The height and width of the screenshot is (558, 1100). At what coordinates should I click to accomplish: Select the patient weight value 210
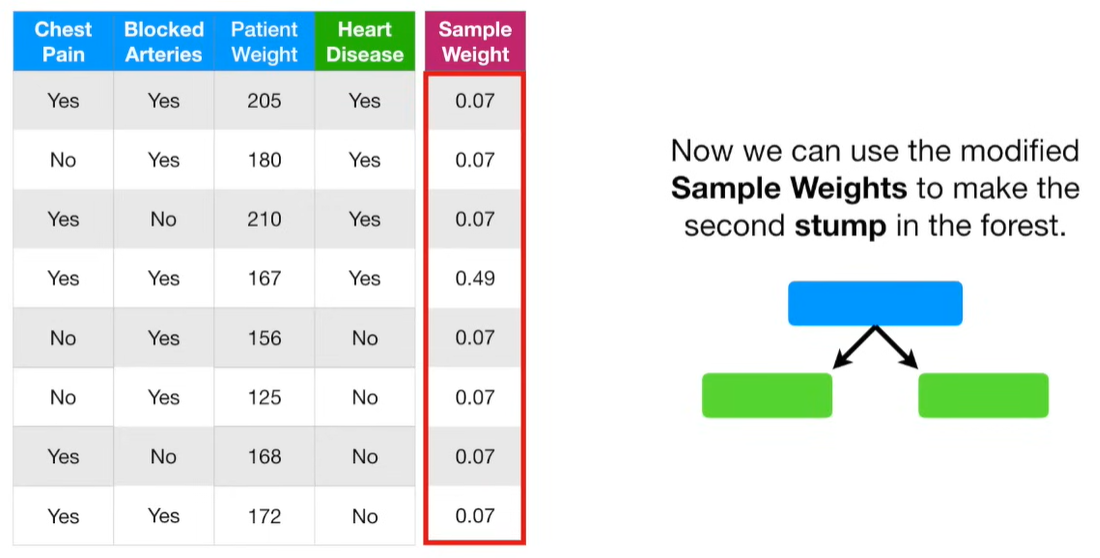[264, 219]
